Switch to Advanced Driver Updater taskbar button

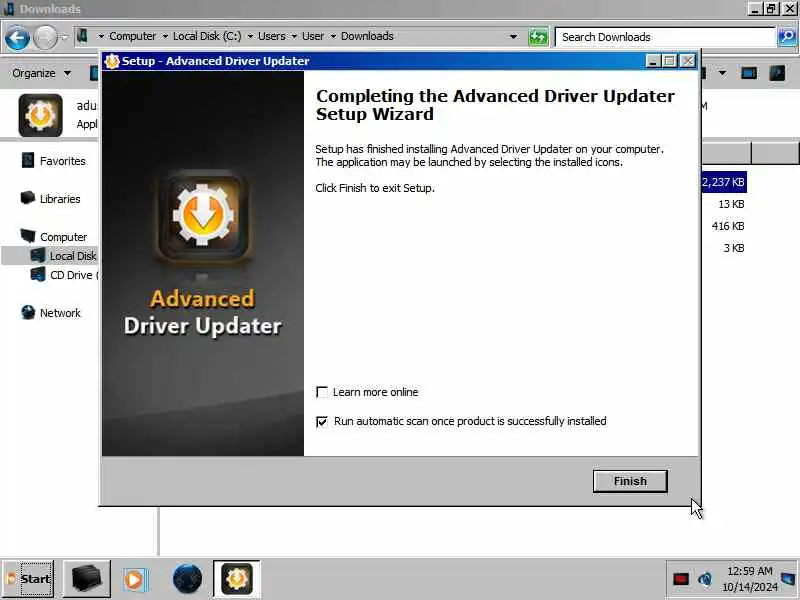pyautogui.click(x=237, y=579)
